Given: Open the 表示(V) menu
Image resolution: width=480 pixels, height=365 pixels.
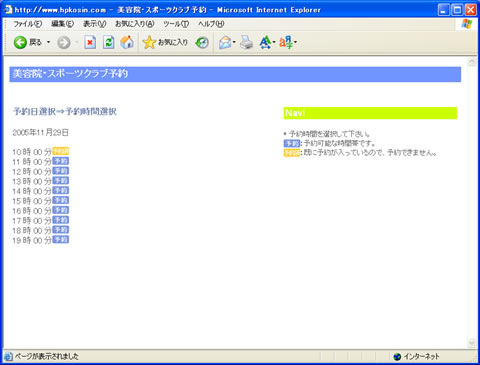Looking at the screenshot, I should pos(94,24).
